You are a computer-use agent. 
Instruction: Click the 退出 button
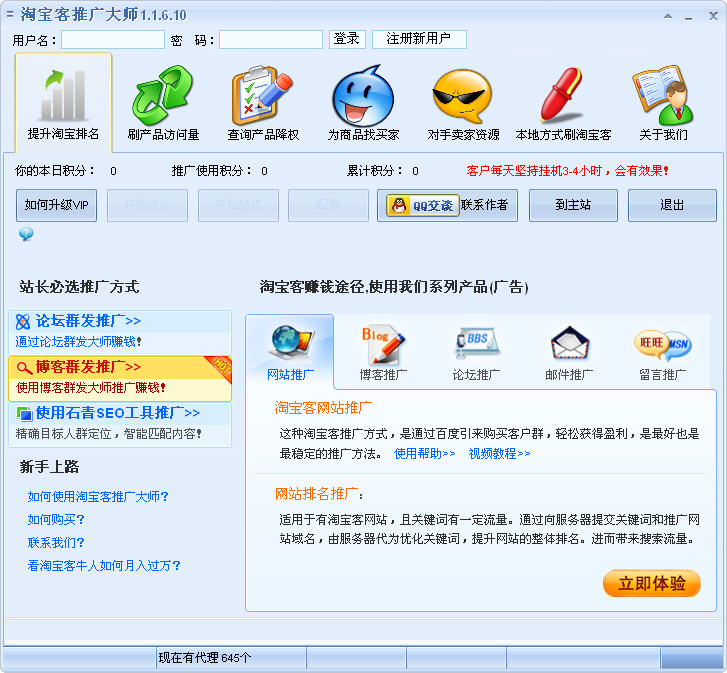[x=672, y=205]
